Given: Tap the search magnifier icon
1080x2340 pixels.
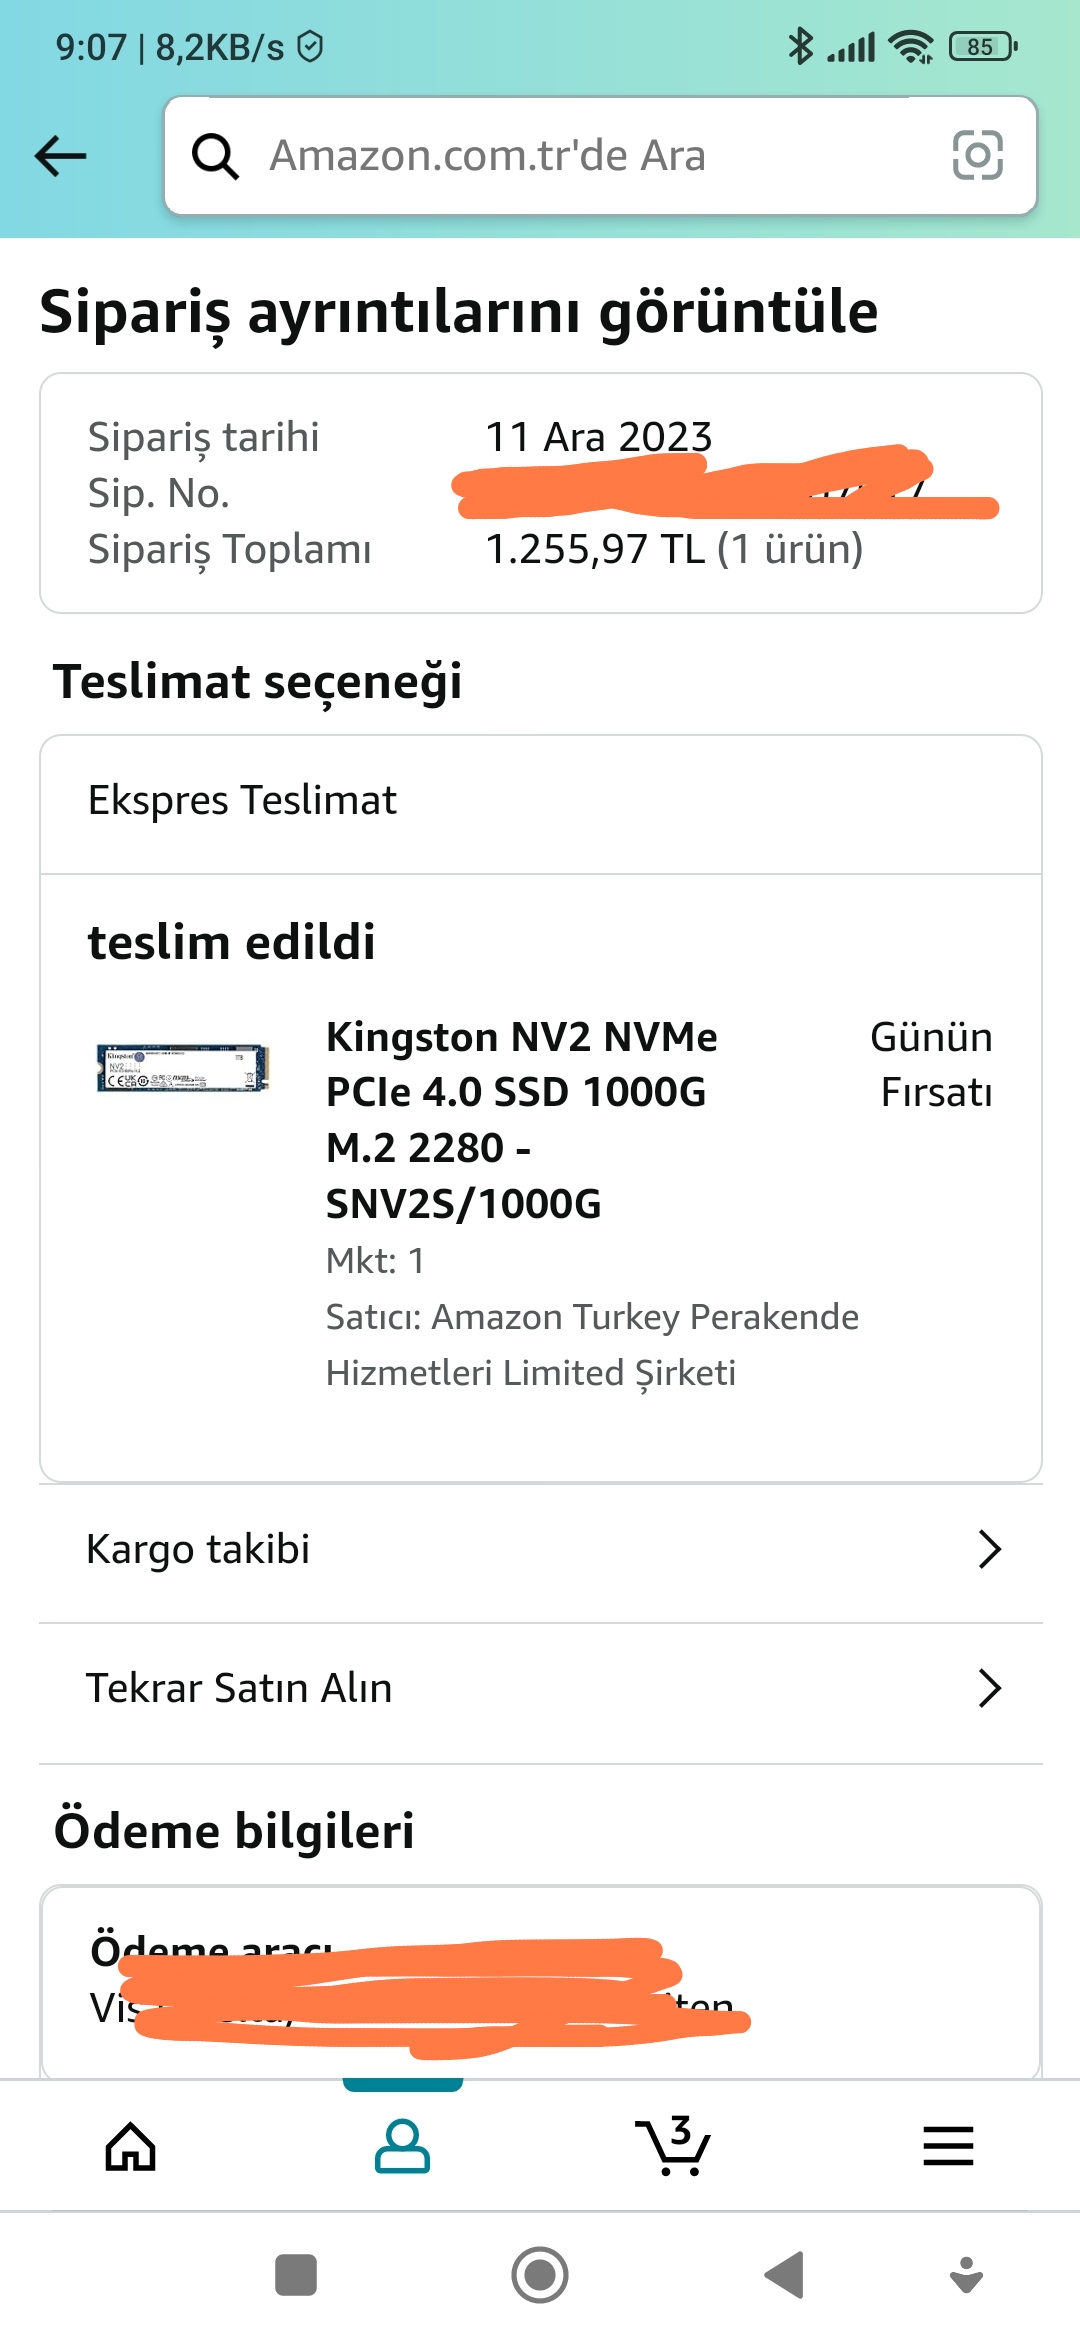Looking at the screenshot, I should click(x=215, y=156).
